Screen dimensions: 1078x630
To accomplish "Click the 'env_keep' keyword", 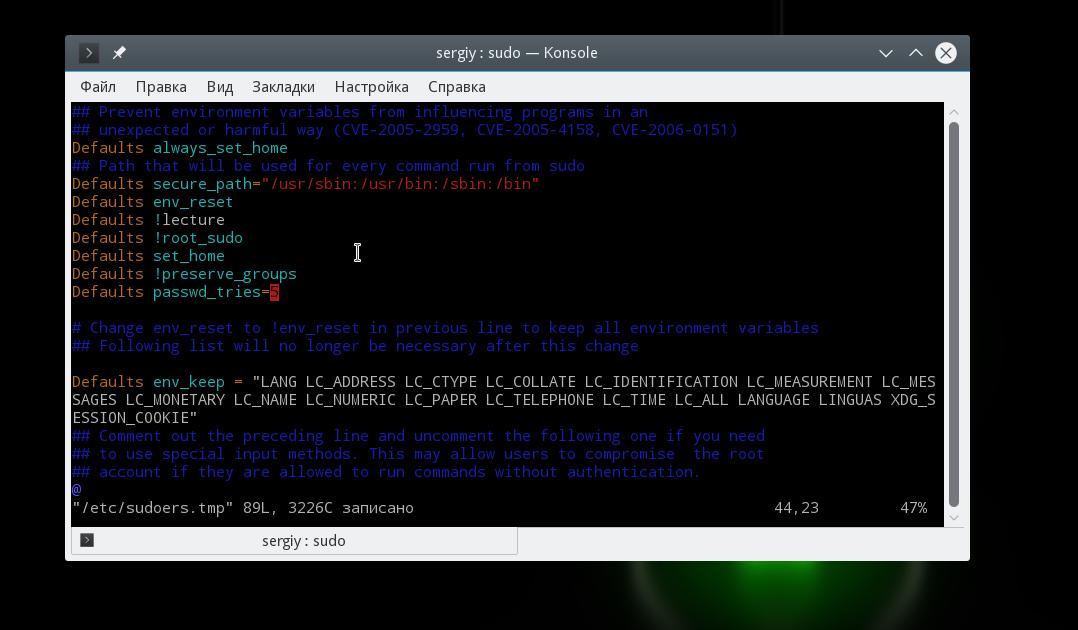I will click(188, 382).
